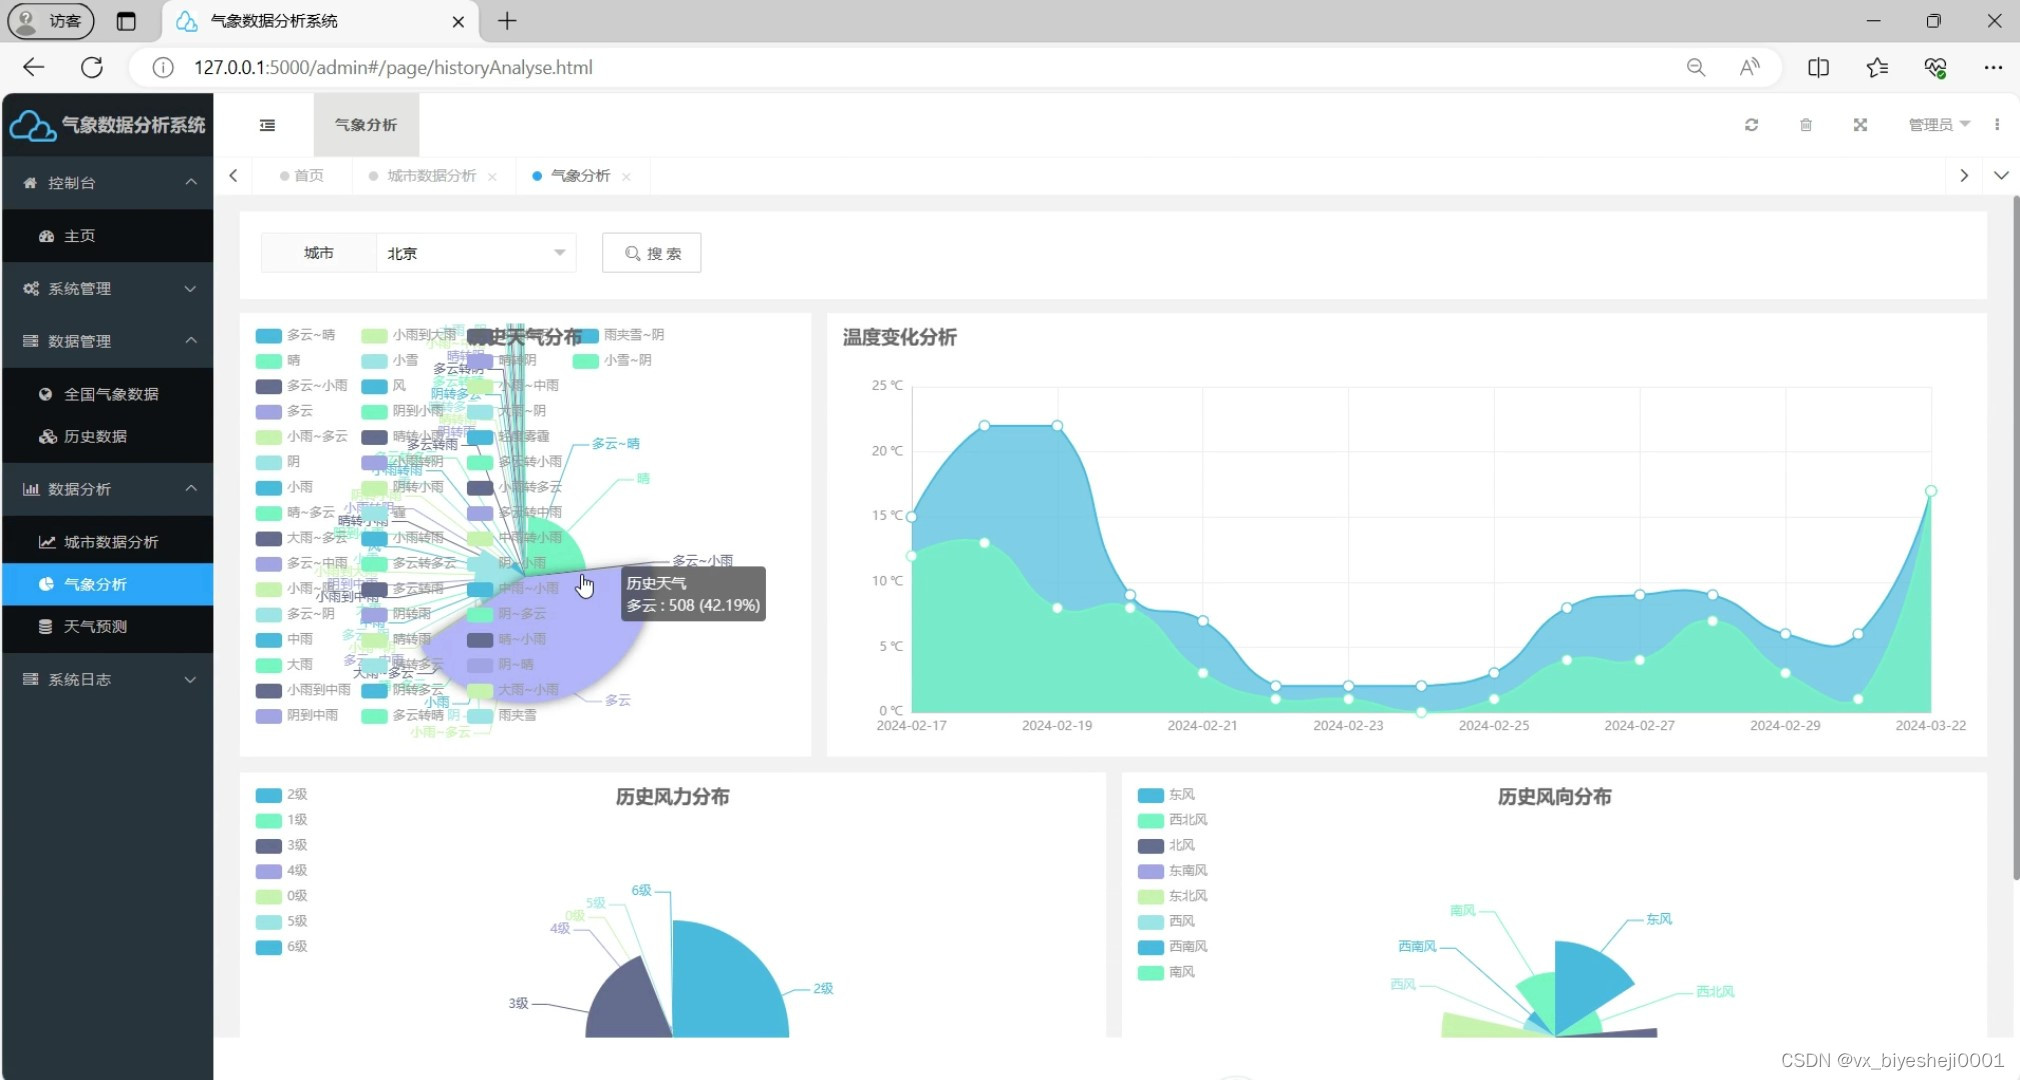The width and height of the screenshot is (2020, 1080).
Task: Click the 搜索 search button
Action: coord(650,252)
